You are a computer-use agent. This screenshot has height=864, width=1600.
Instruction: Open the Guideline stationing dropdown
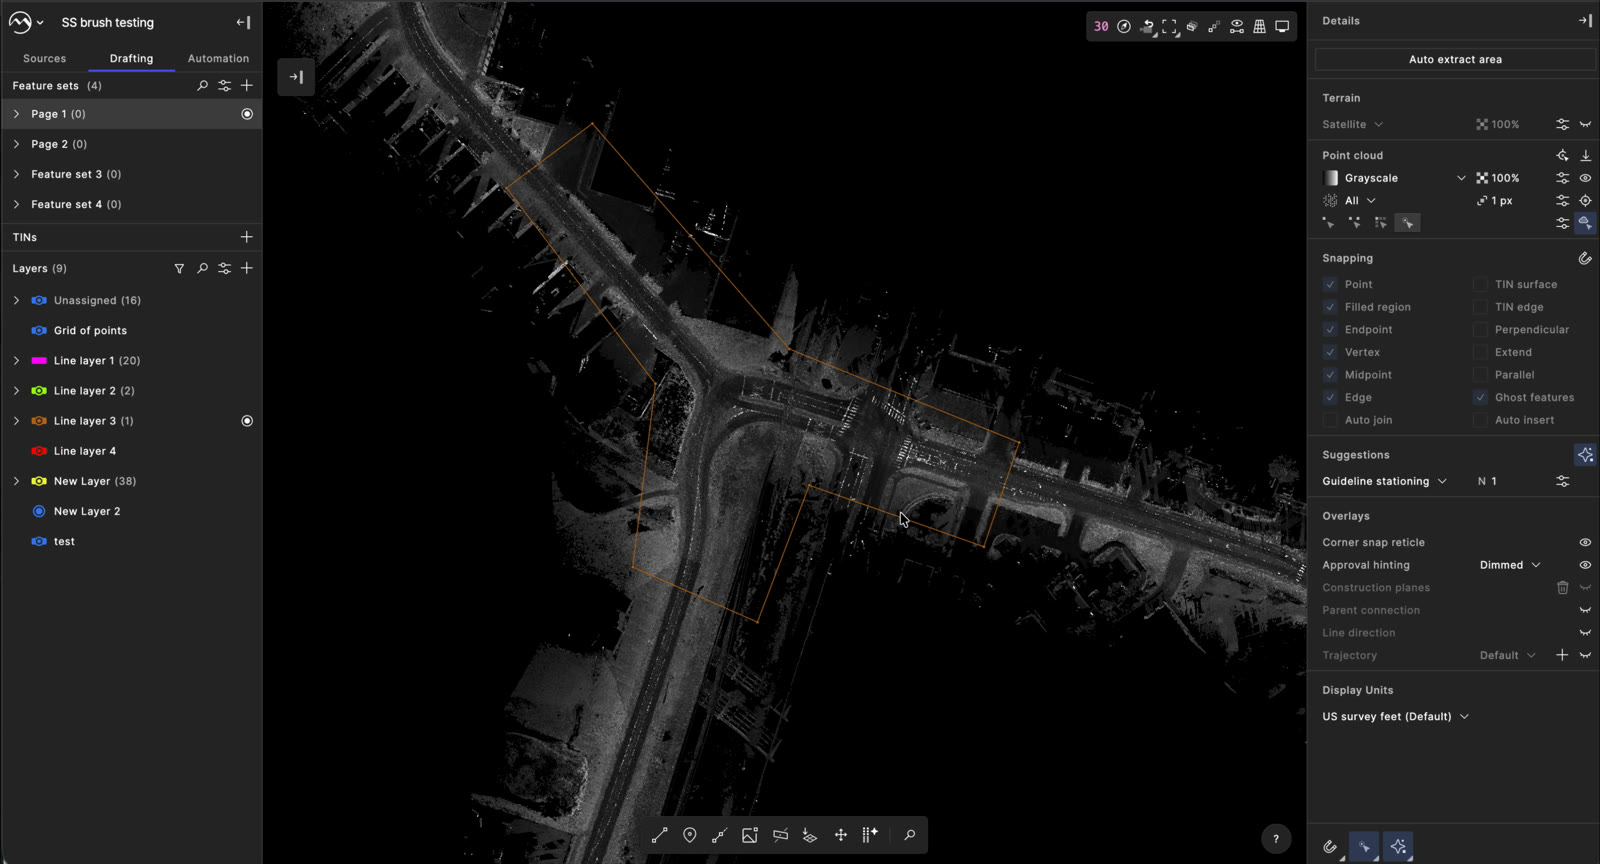[1384, 481]
